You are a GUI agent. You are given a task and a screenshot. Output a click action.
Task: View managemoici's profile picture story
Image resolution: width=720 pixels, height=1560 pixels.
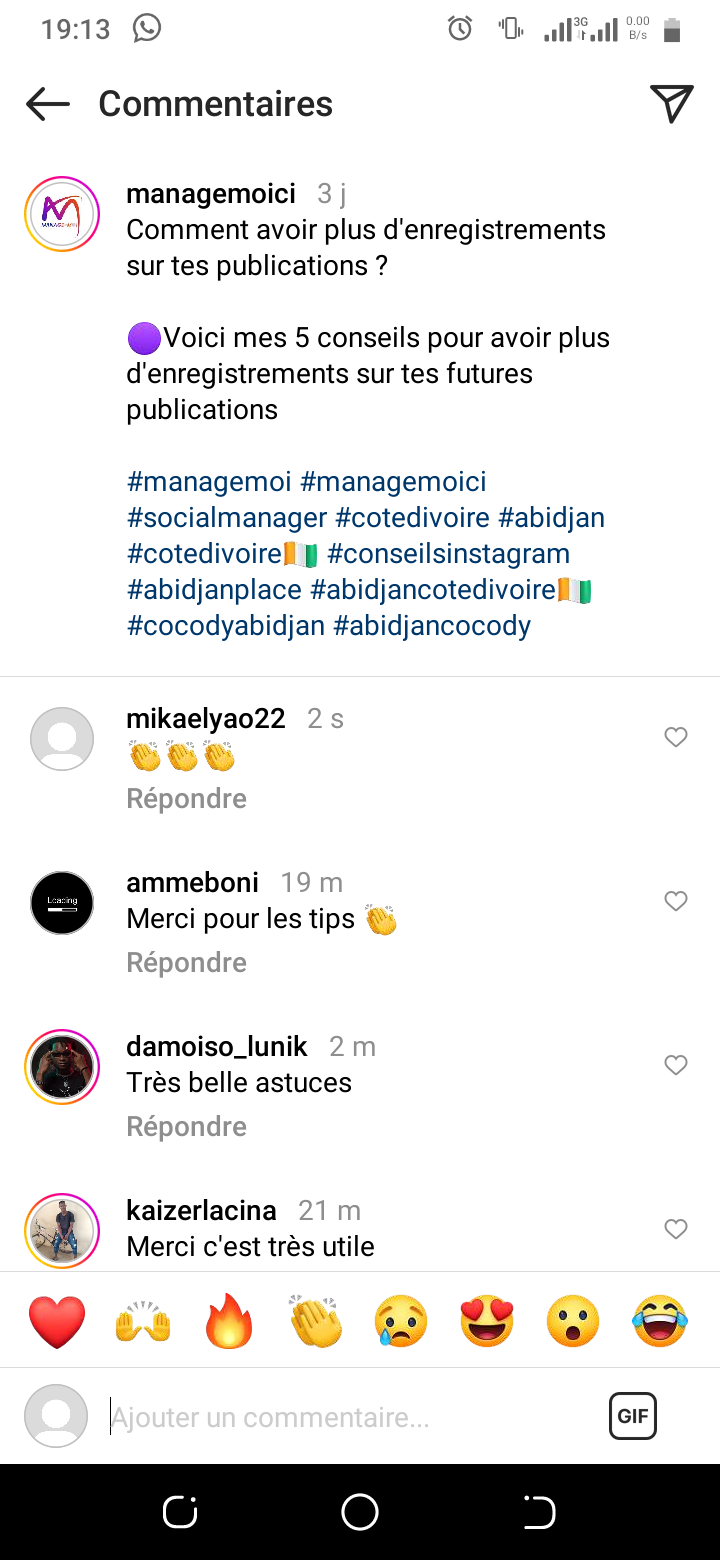point(62,214)
